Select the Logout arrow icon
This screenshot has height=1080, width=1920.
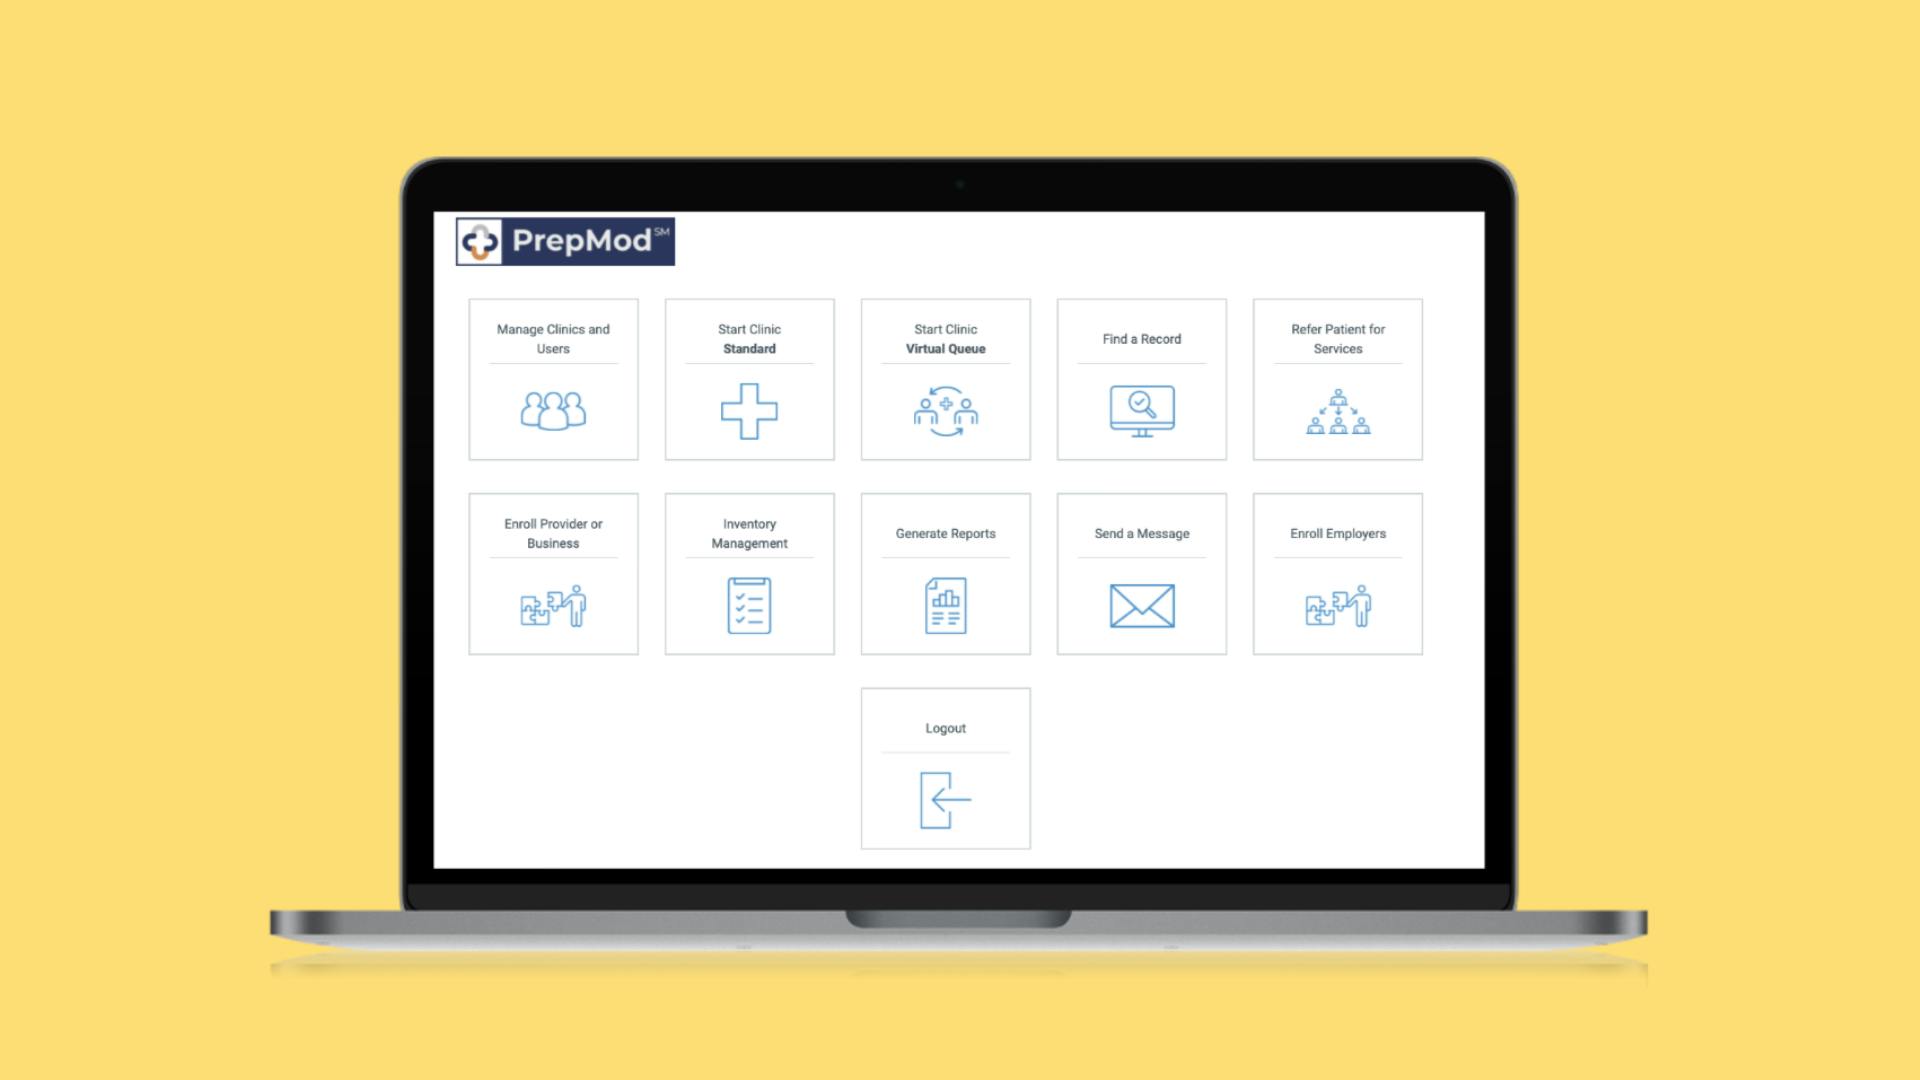945,799
